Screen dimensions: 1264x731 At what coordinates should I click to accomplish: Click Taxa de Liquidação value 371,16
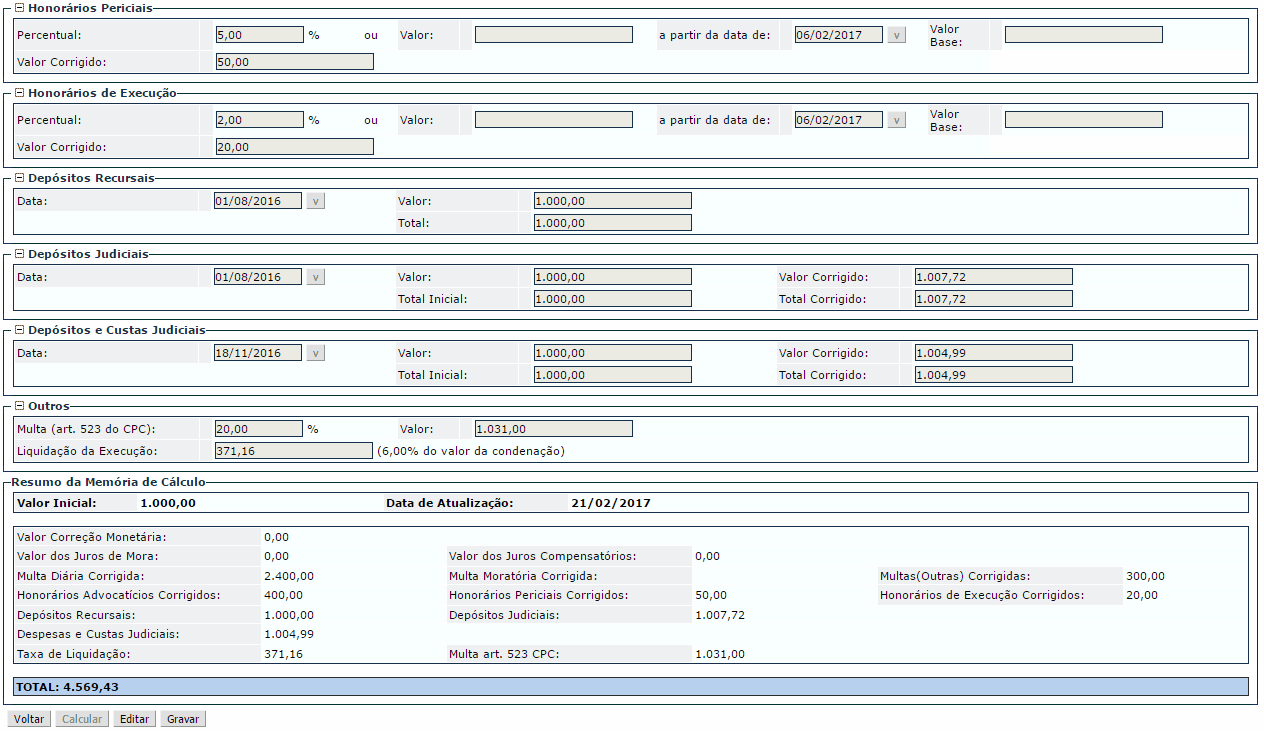[284, 654]
